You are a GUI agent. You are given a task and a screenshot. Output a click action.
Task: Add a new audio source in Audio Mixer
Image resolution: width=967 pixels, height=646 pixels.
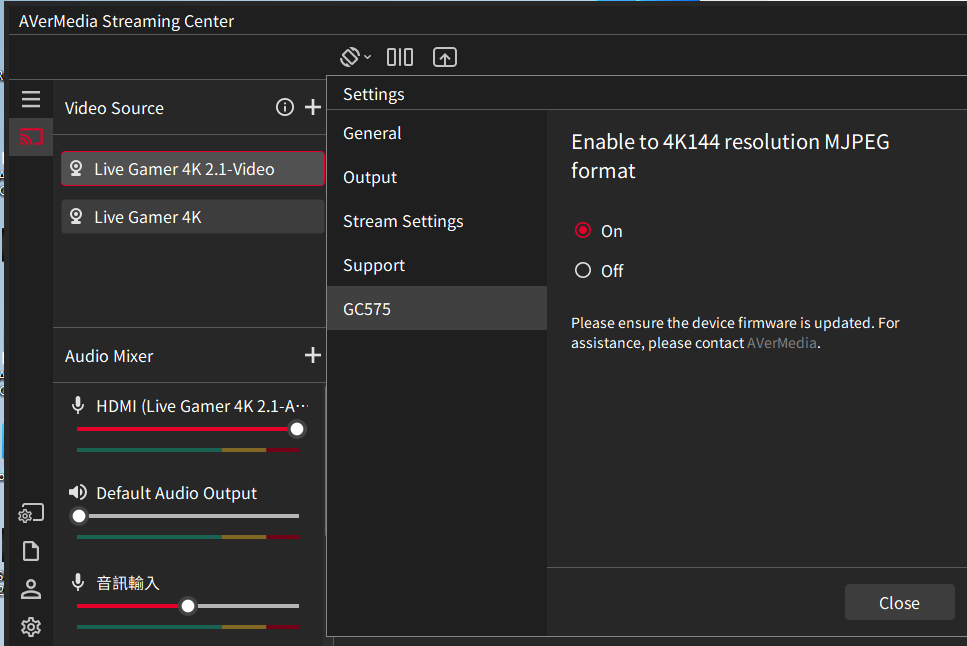[x=313, y=355]
